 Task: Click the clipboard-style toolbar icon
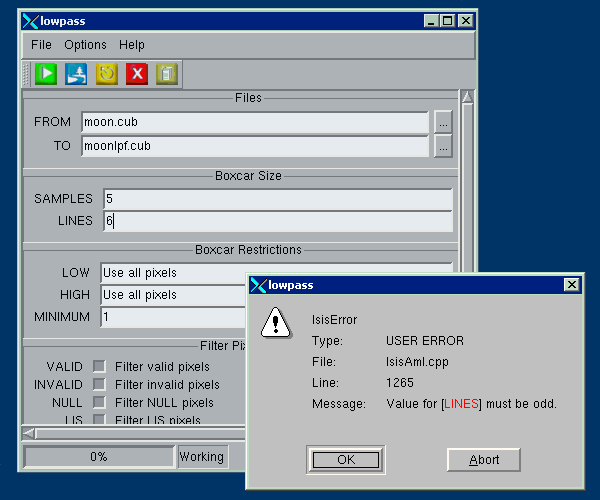point(166,73)
